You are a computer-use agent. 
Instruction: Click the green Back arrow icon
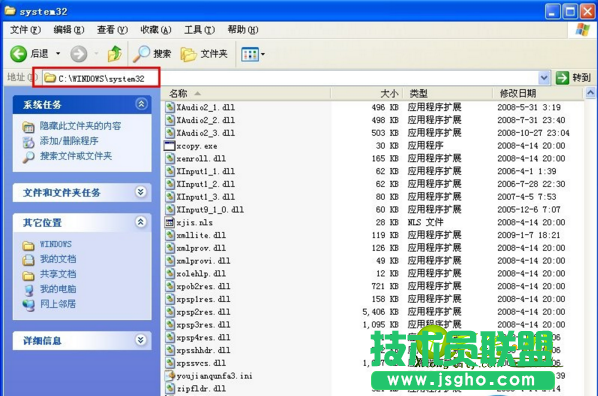[18, 54]
